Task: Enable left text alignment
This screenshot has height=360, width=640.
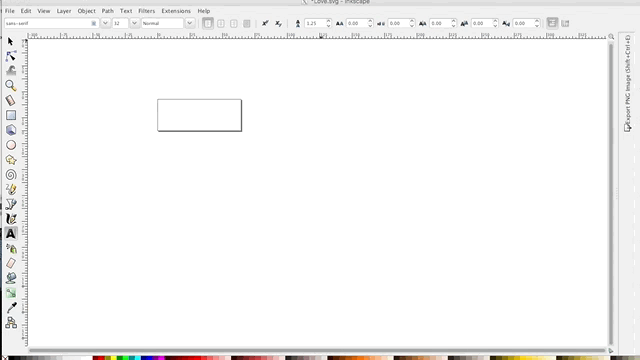Action: tap(208, 23)
